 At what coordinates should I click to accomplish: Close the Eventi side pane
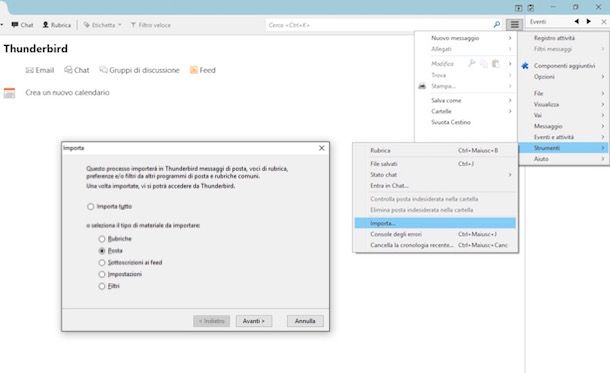click(604, 22)
